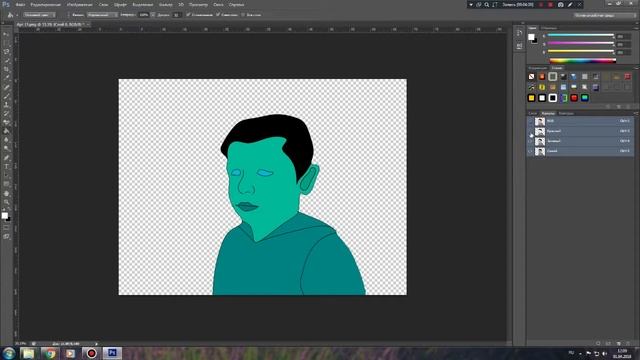Select the Clone Stamp tool
The height and width of the screenshot is (360, 640).
coord(6,105)
